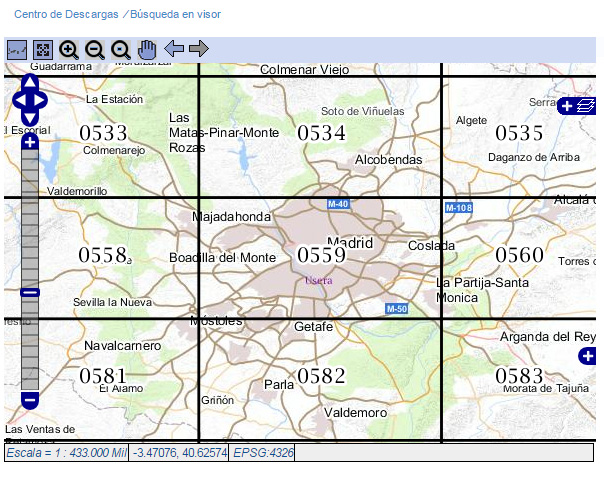This screenshot has height=481, width=604.
Task: Select the third magnifier zoom tool
Action: 121,50
